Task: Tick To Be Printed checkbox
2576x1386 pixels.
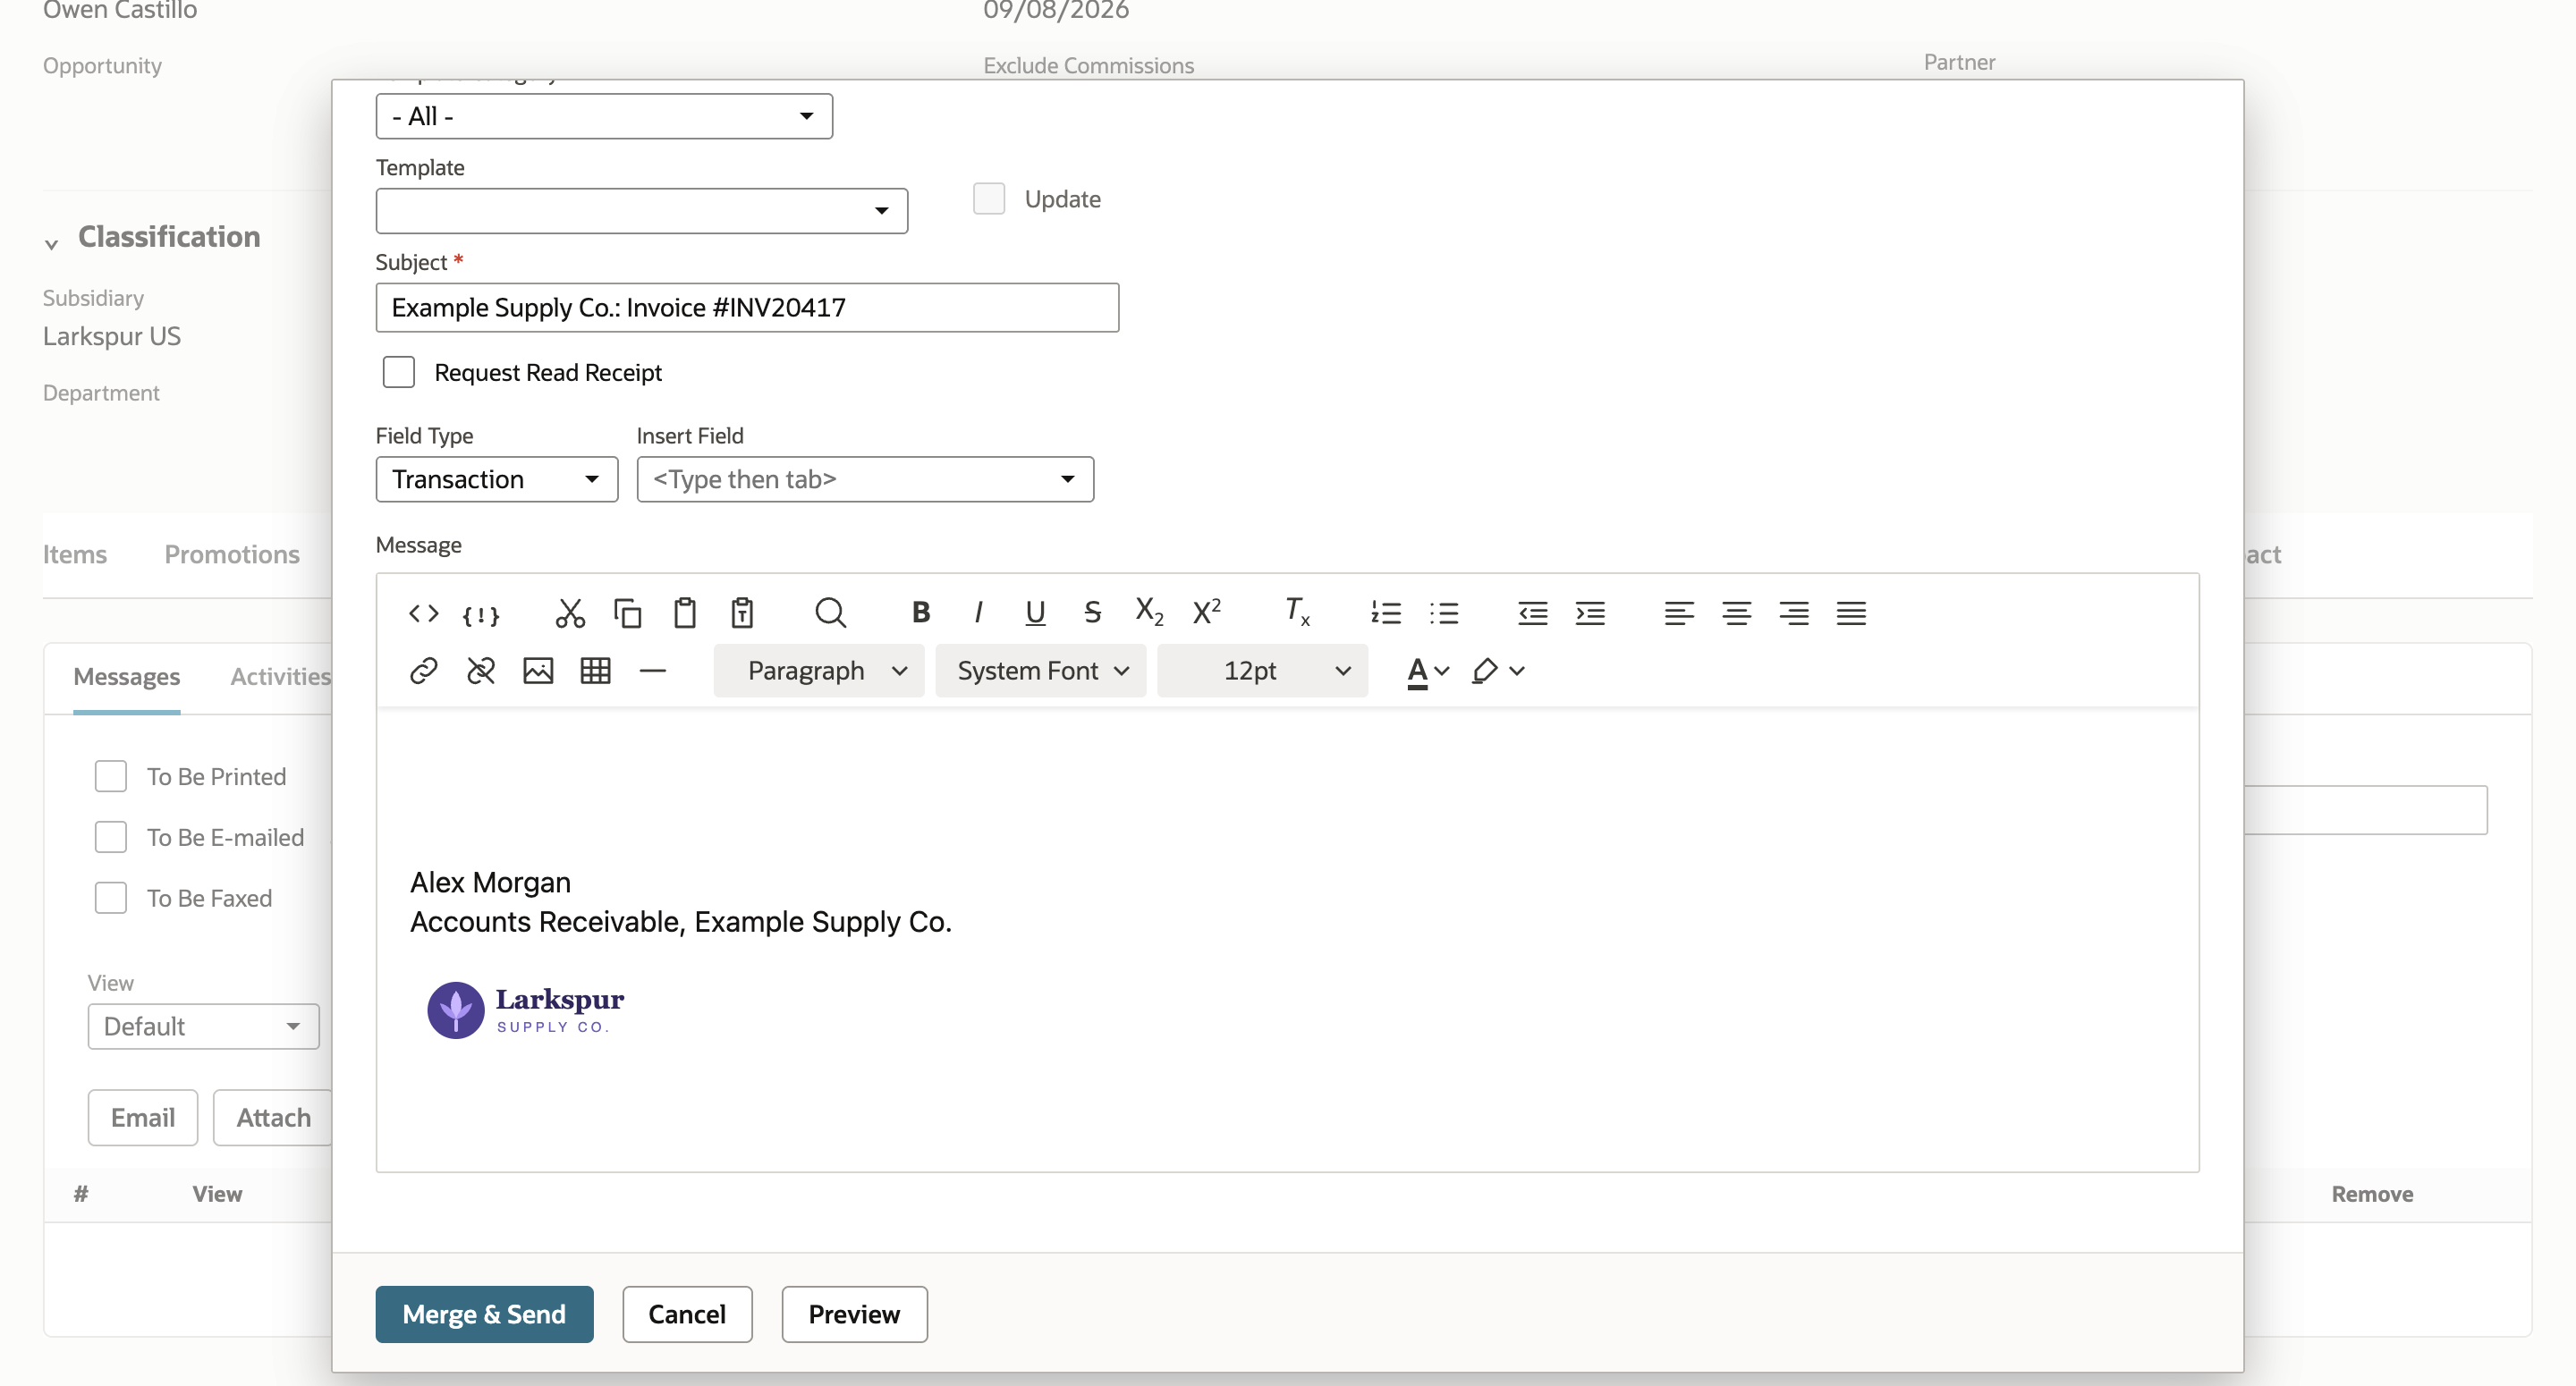Action: (110, 776)
